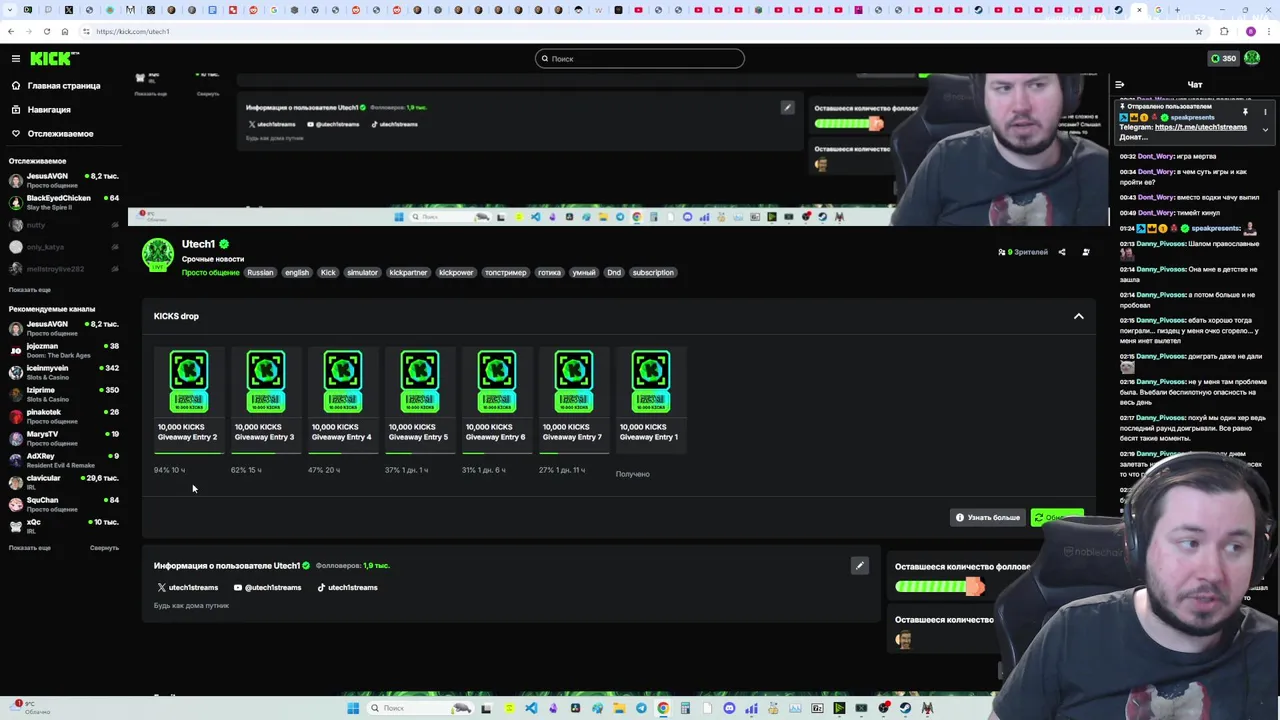Image resolution: width=1280 pixels, height=720 pixels.
Task: Open the icon right of share button
Action: point(1086,252)
